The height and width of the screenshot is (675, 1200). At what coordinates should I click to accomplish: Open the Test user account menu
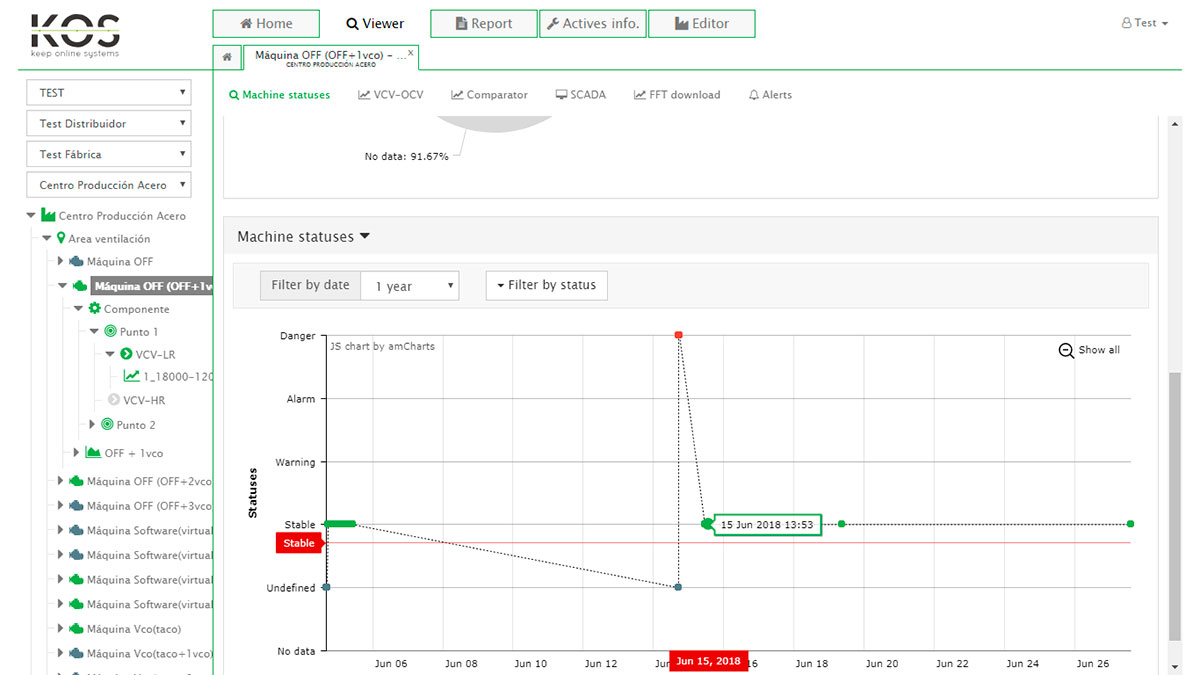1145,23
